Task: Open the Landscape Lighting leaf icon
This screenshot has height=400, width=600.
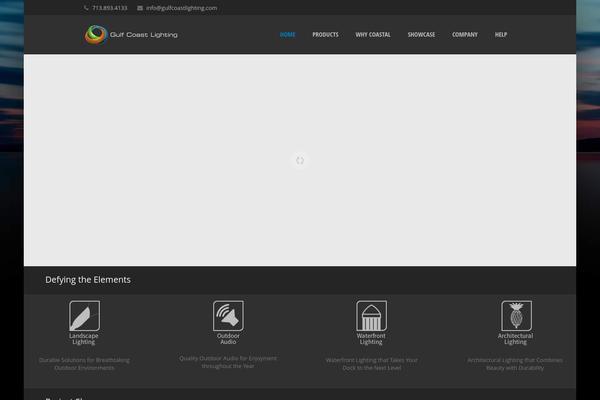Action: [x=84, y=315]
